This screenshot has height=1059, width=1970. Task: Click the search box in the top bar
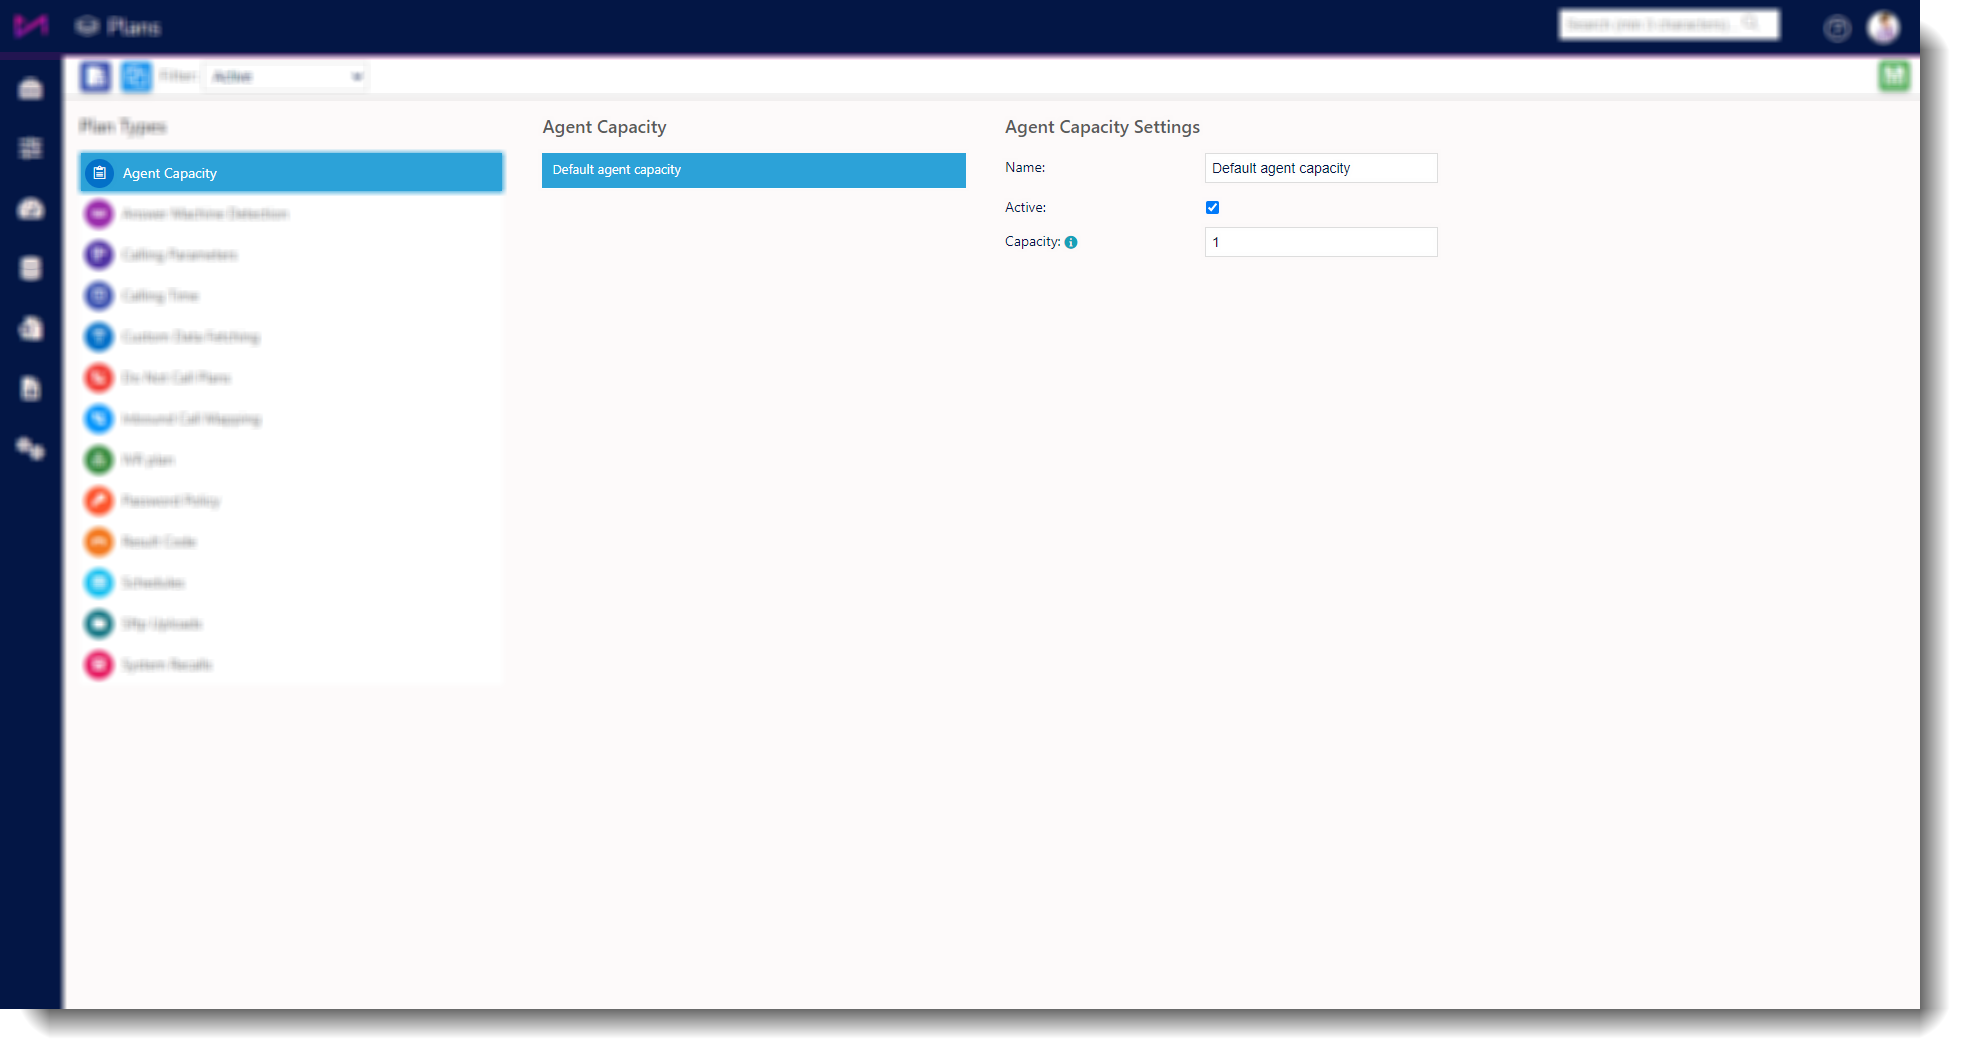pyautogui.click(x=1668, y=24)
